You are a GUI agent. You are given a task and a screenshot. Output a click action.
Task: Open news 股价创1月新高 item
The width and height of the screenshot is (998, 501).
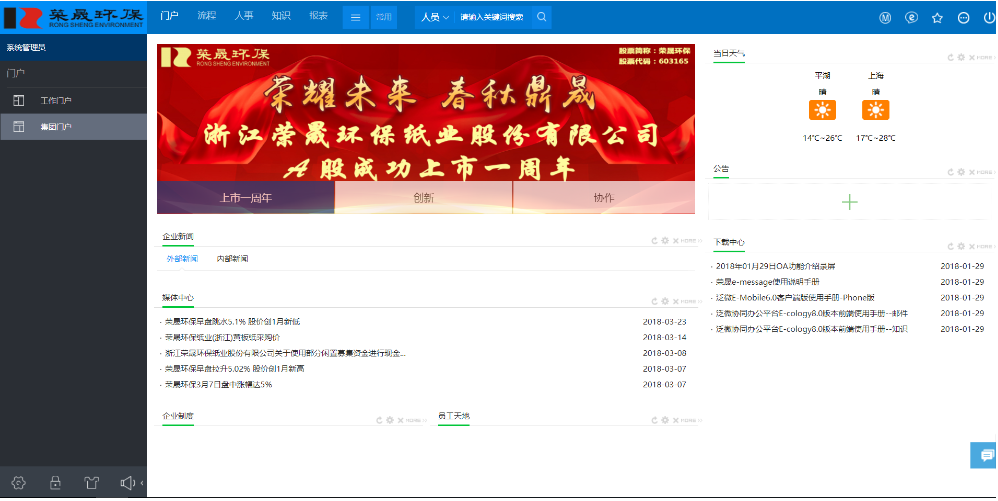tap(234, 369)
